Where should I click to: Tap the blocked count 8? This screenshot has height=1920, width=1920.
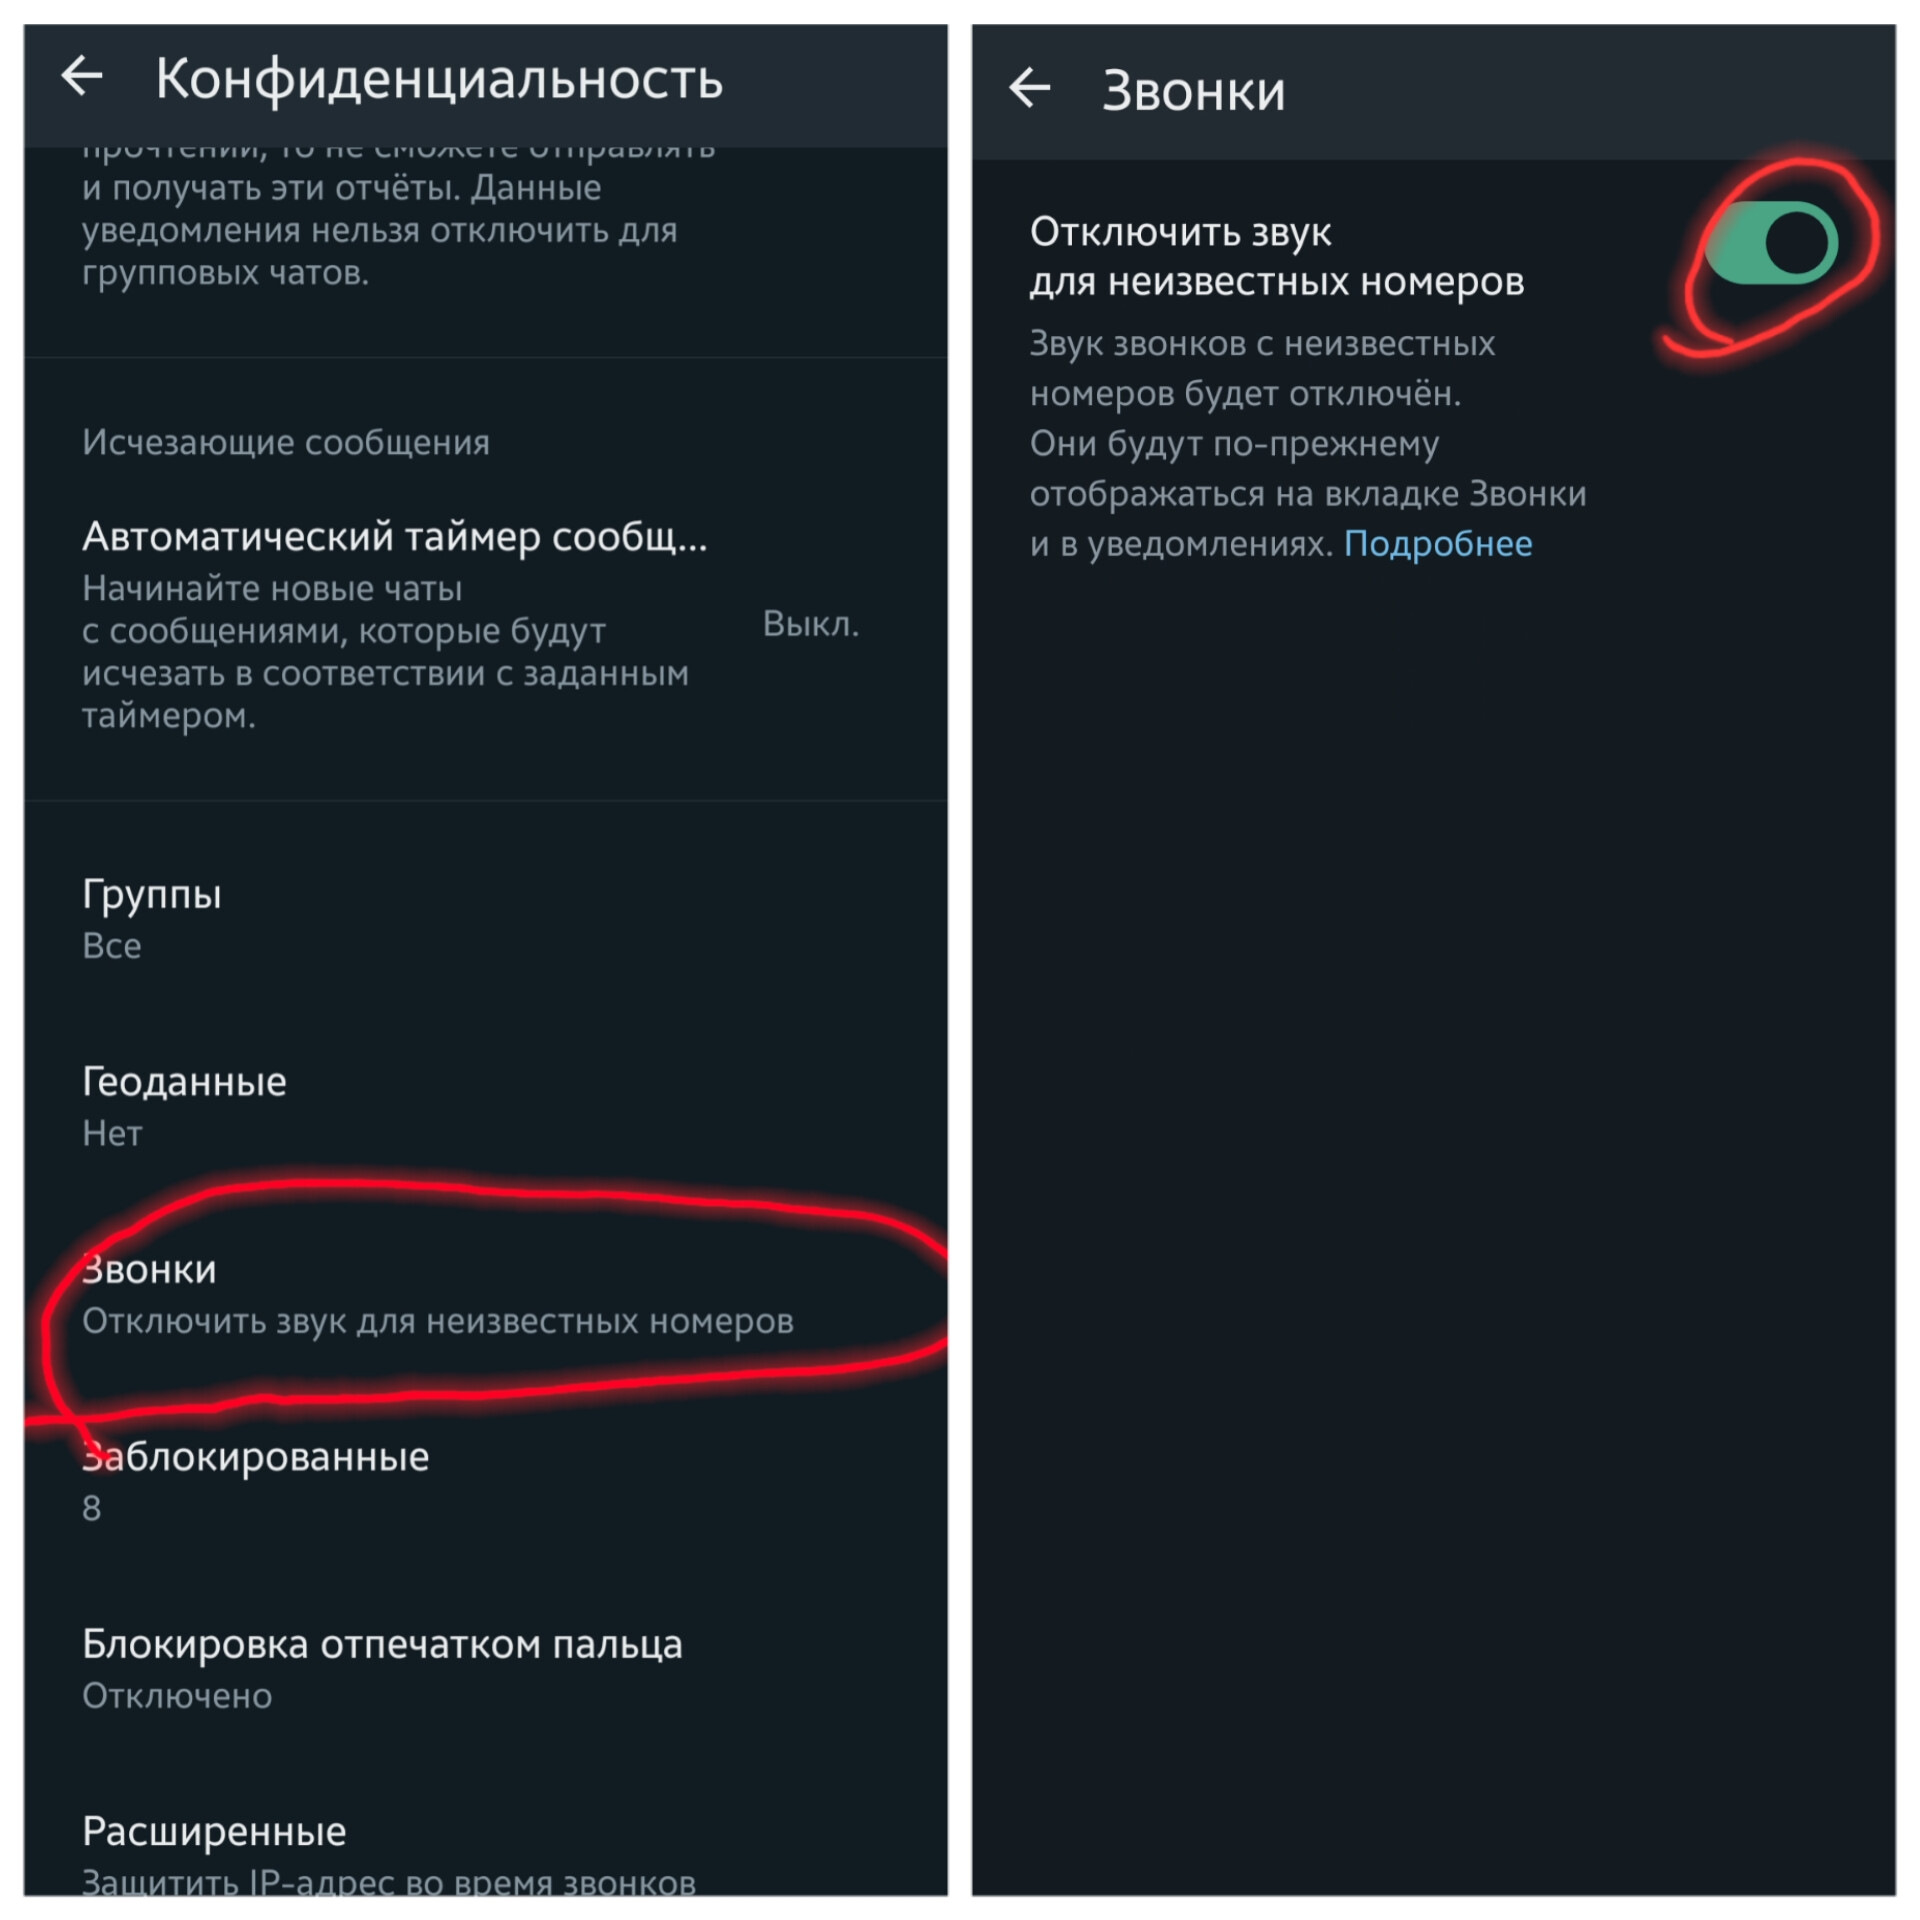click(x=92, y=1508)
